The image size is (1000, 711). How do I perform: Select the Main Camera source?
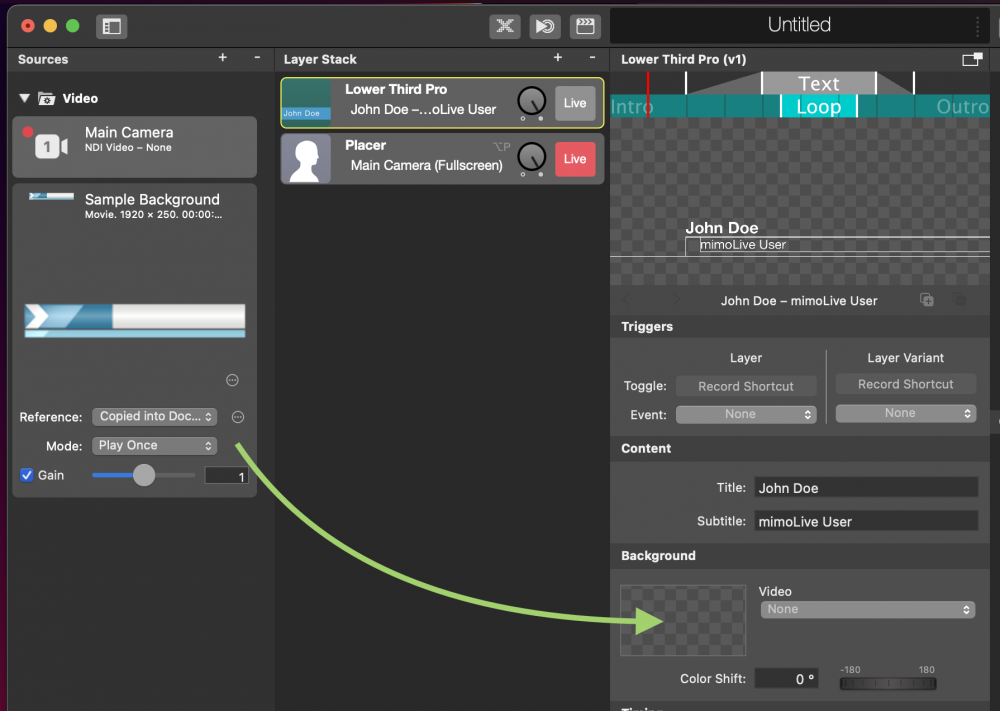tap(135, 147)
